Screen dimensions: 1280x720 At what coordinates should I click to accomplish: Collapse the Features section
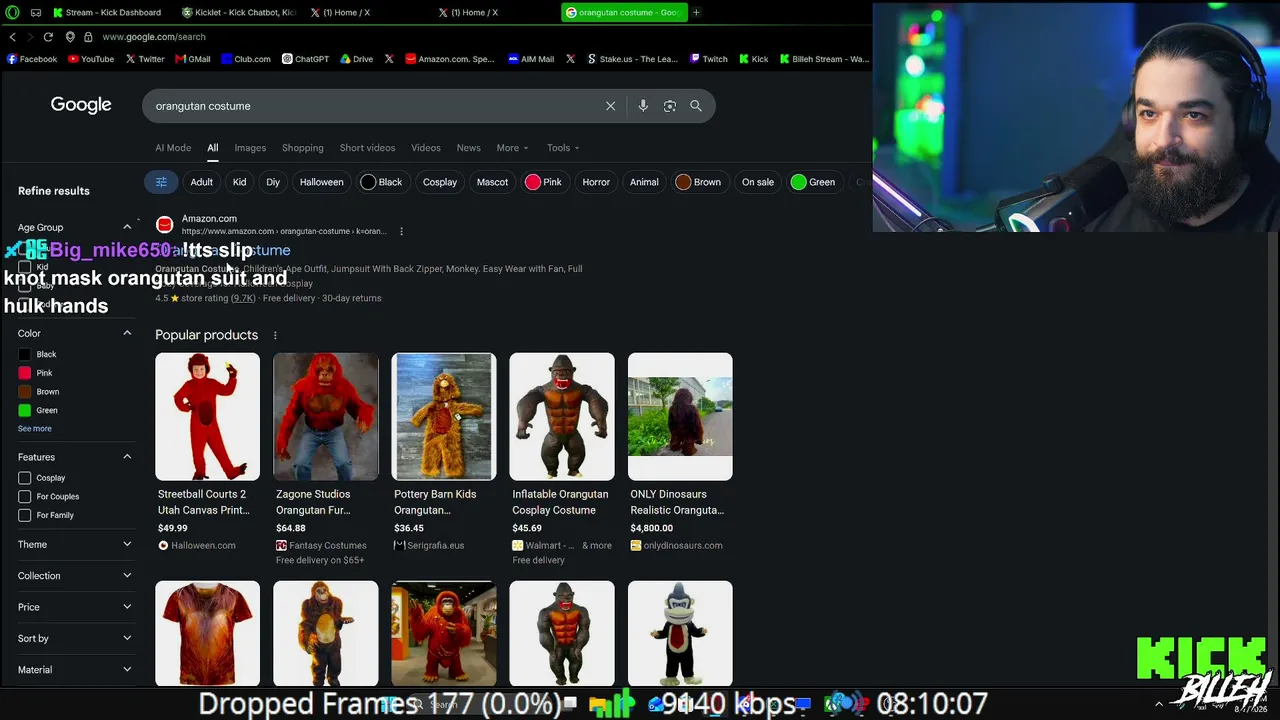tap(127, 457)
